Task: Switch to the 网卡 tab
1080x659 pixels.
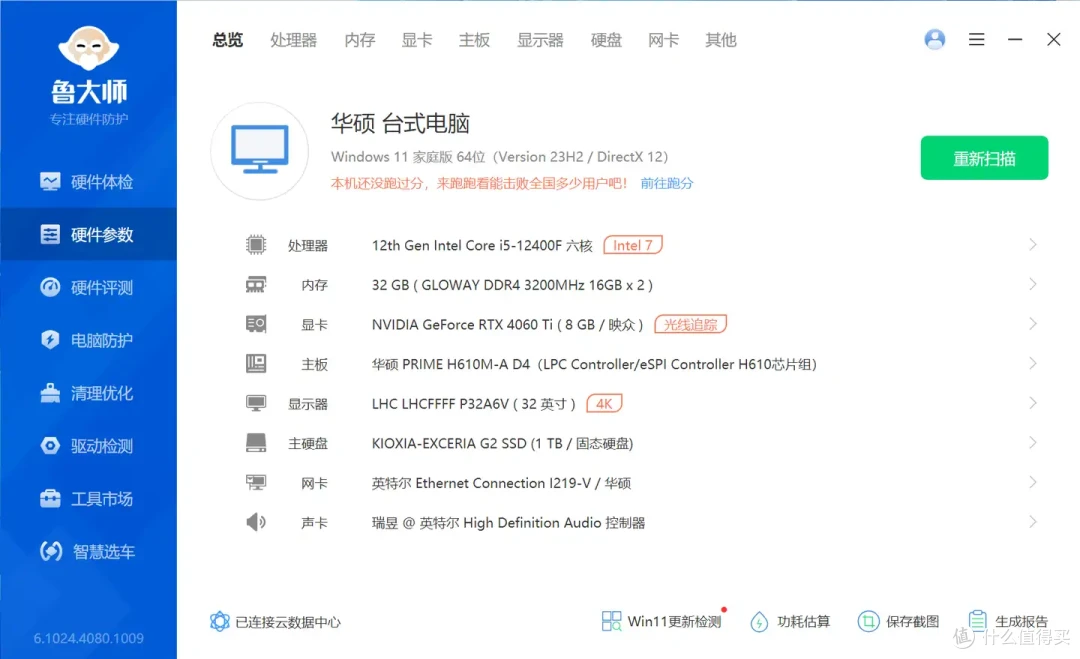Action: [x=663, y=40]
